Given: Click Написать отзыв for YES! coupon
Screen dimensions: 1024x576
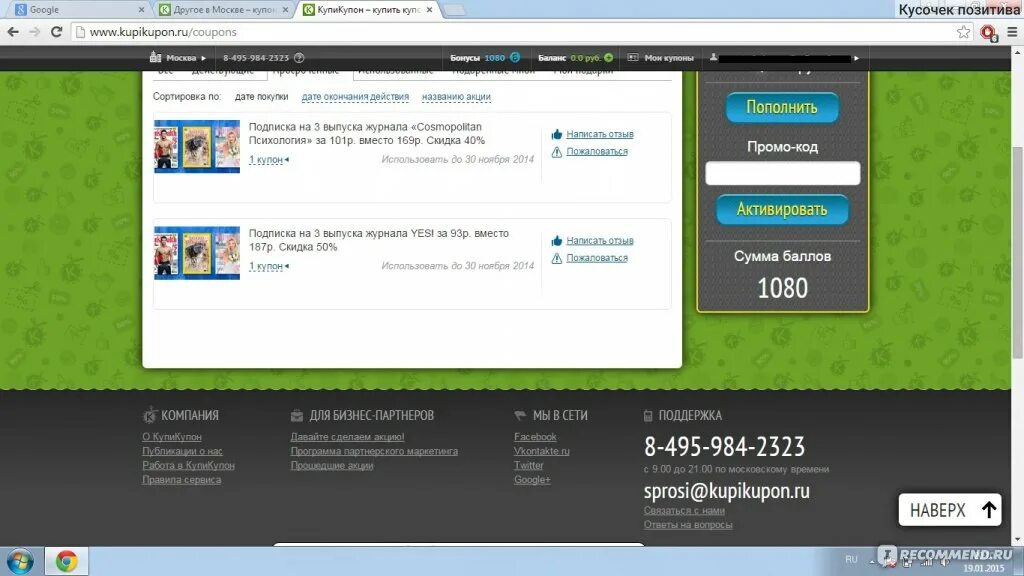Looking at the screenshot, I should [x=600, y=240].
